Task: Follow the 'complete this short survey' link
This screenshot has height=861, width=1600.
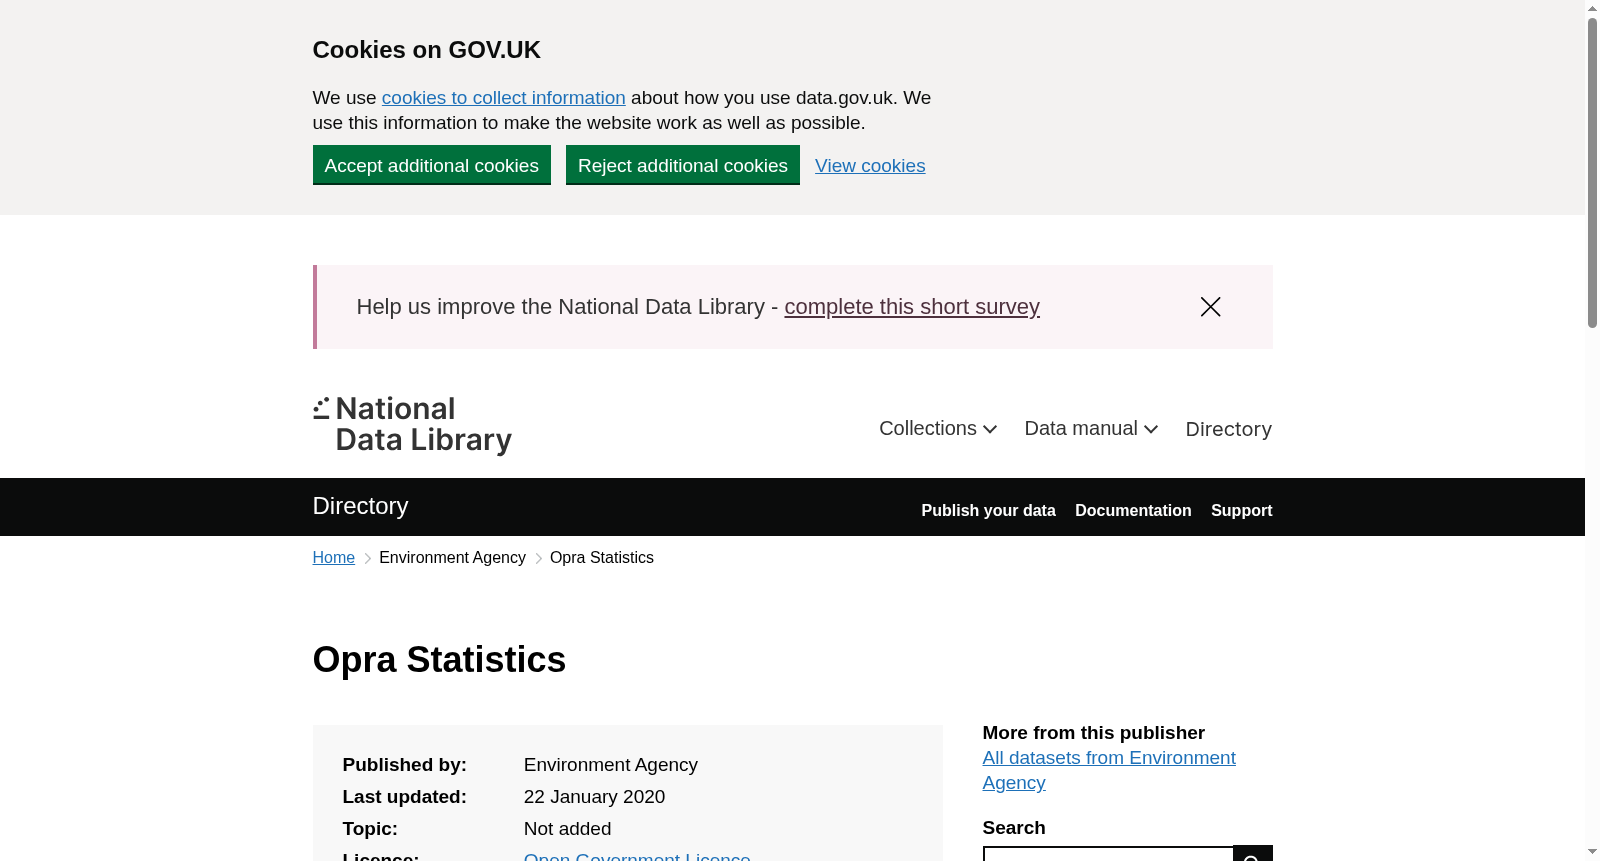Action: pos(912,307)
